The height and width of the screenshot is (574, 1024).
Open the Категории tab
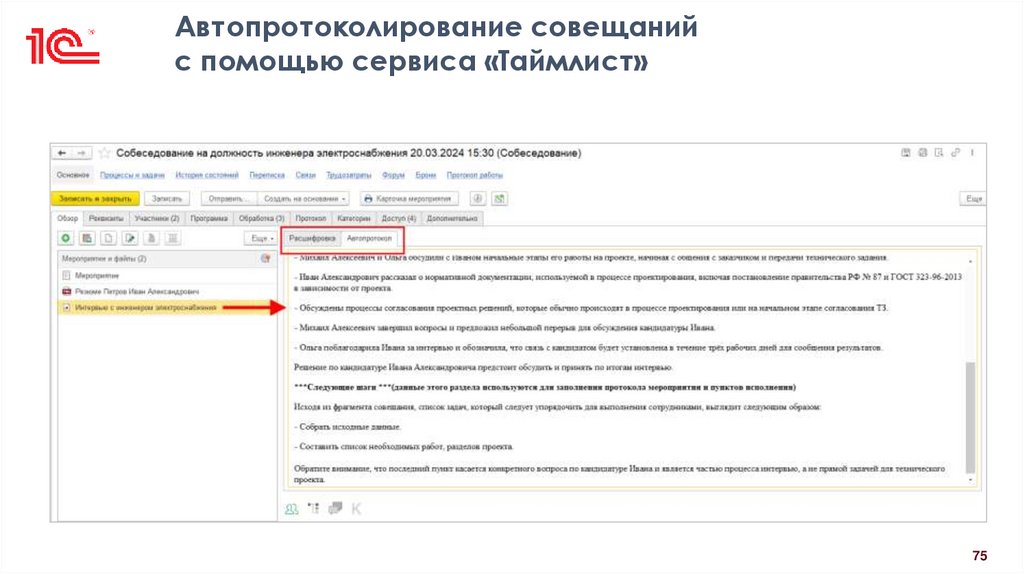354,219
